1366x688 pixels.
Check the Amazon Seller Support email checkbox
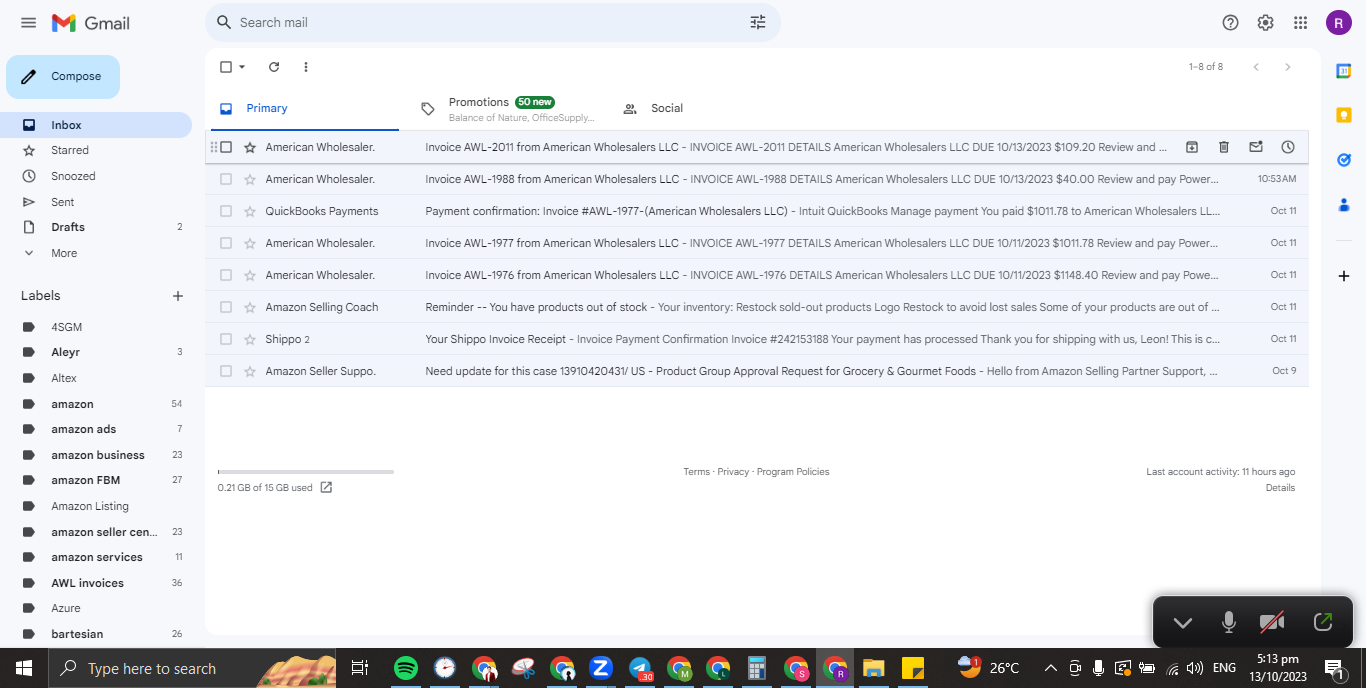click(226, 371)
